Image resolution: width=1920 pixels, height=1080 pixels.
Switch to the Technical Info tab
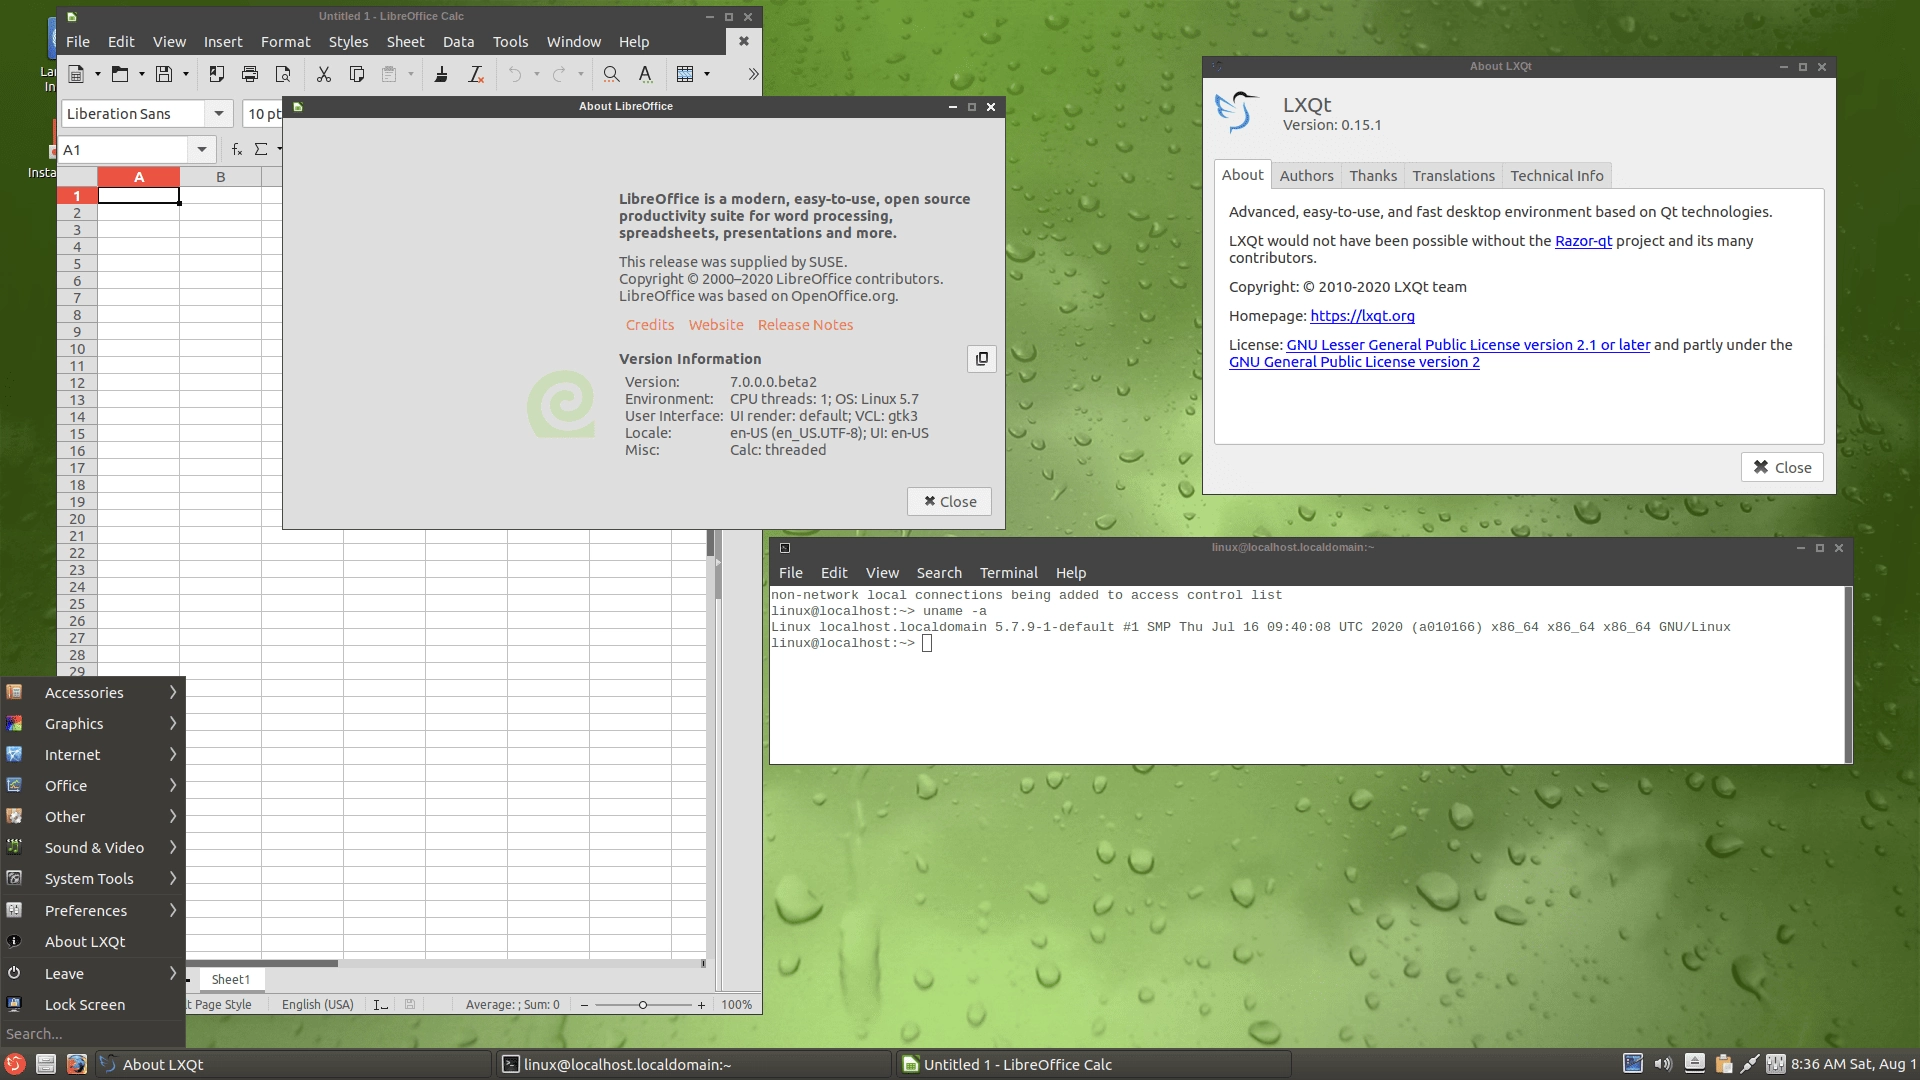tap(1556, 176)
